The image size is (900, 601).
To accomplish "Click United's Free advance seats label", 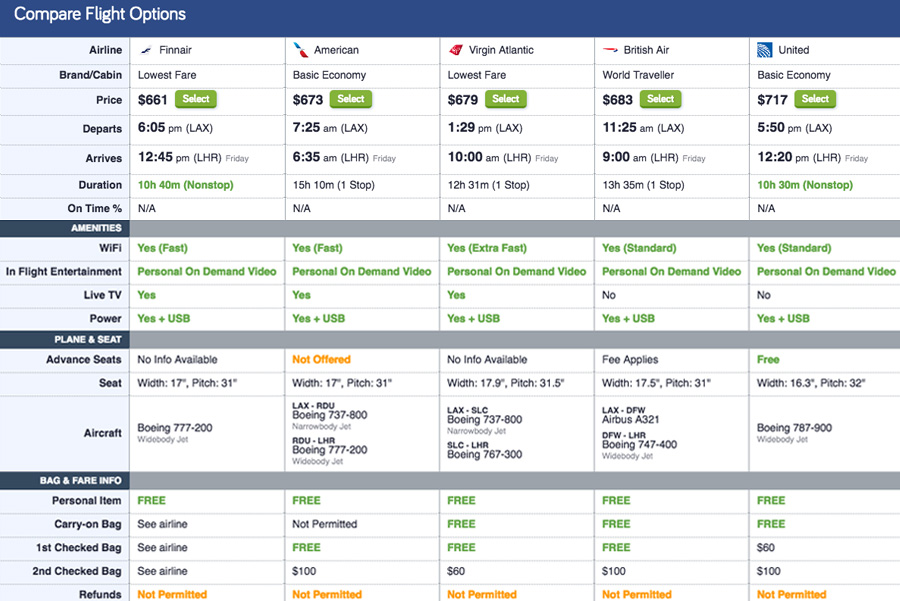I will coord(768,360).
